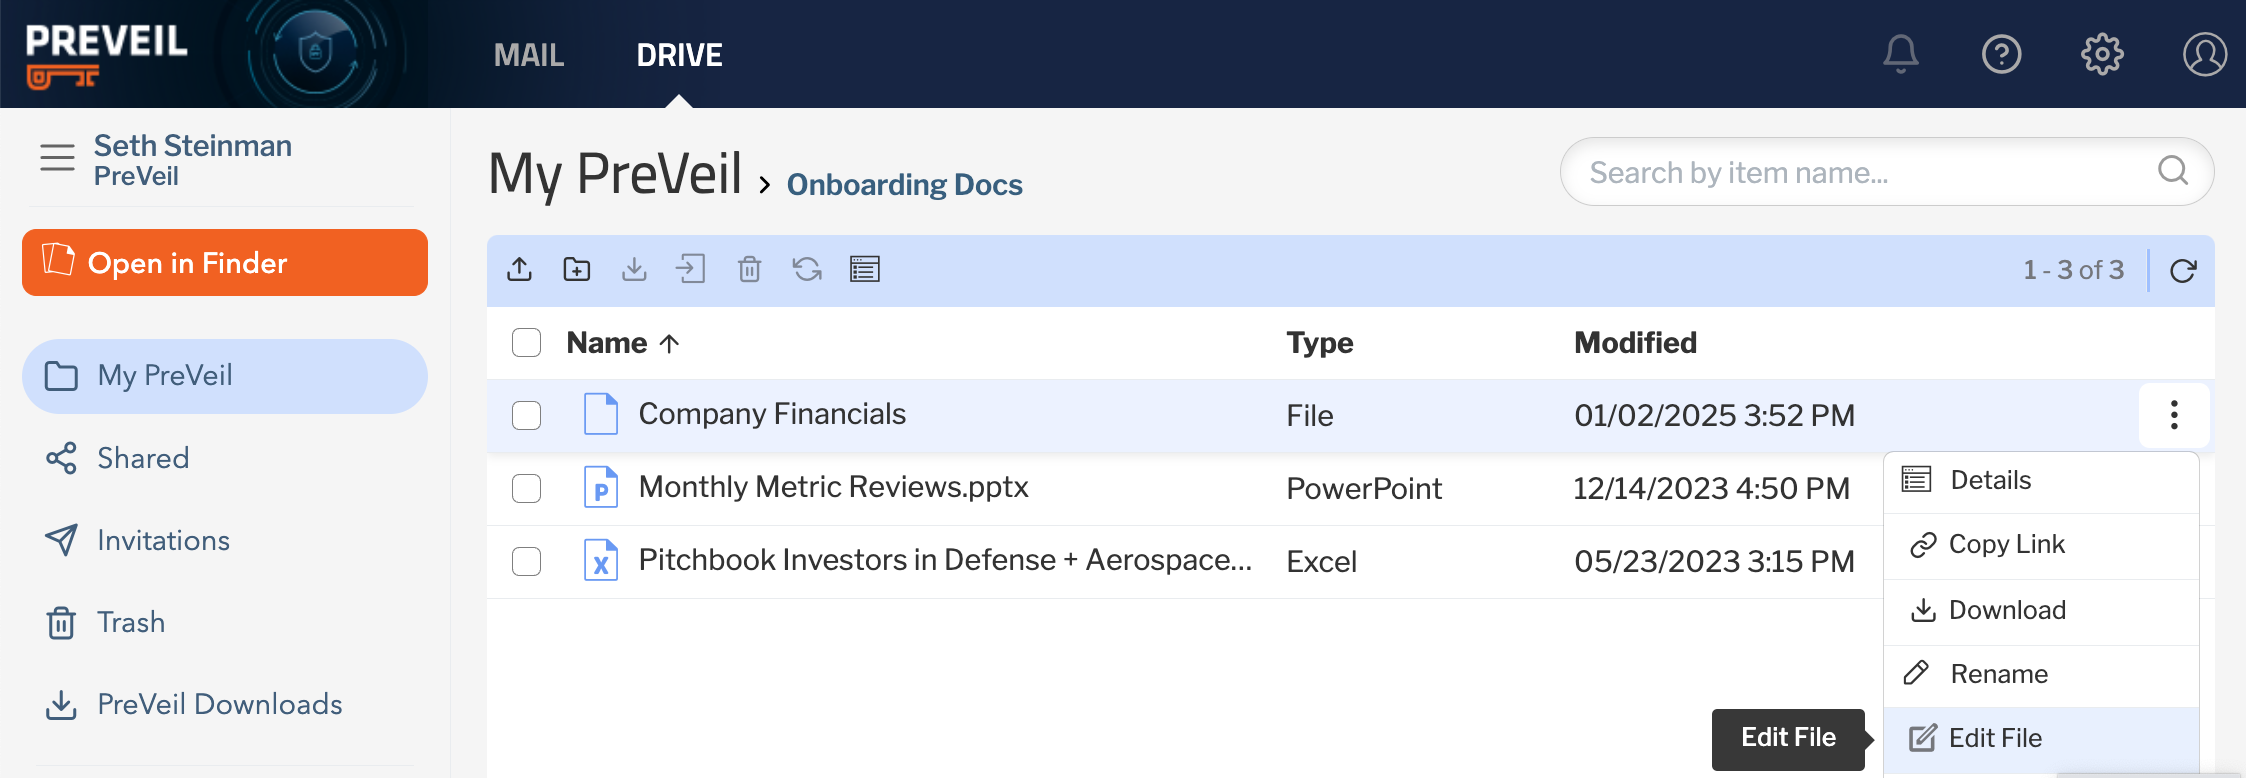
Task: Click the PowerPoint icon for Monthly Metric Reviews
Action: [601, 488]
